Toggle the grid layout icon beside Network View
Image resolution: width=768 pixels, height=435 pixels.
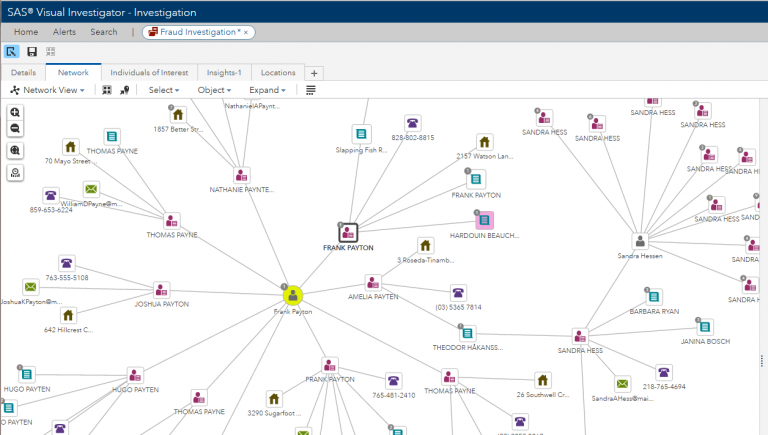click(107, 90)
